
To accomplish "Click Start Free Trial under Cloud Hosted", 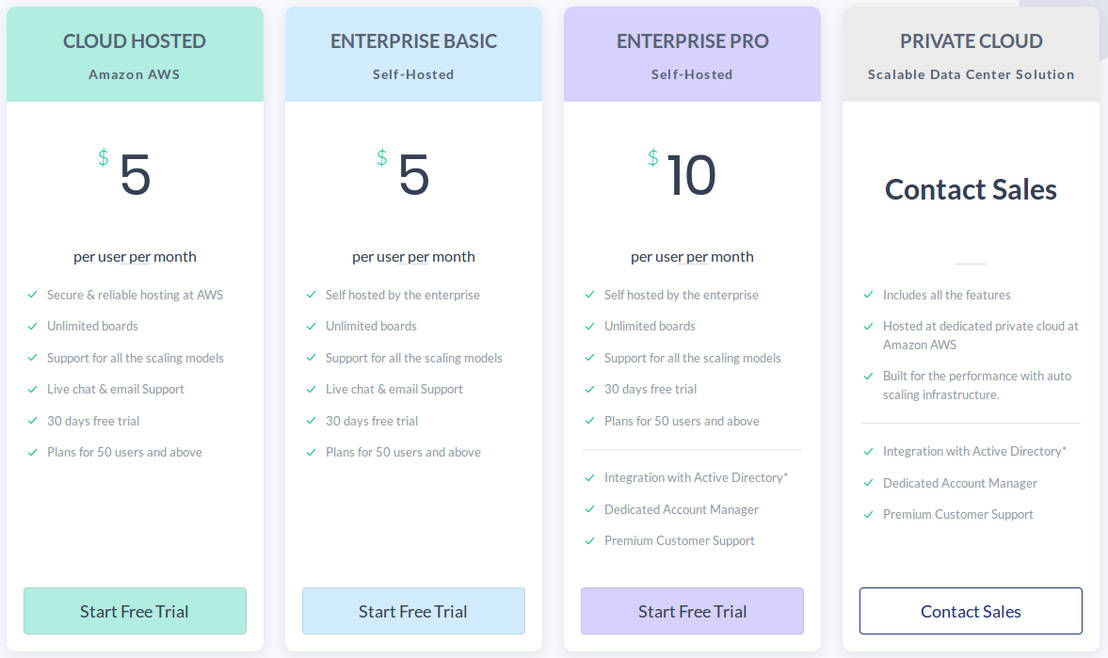I will point(135,611).
